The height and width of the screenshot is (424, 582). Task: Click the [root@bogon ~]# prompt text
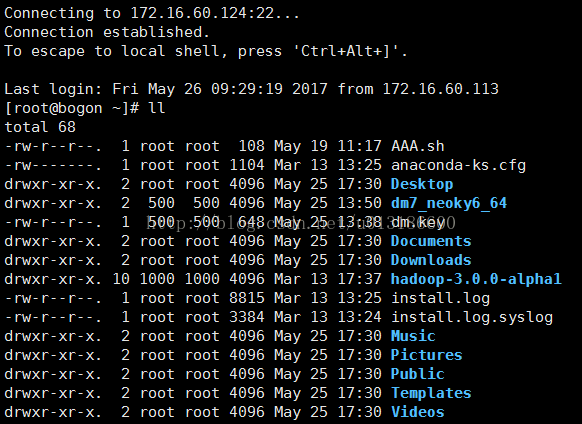point(71,108)
